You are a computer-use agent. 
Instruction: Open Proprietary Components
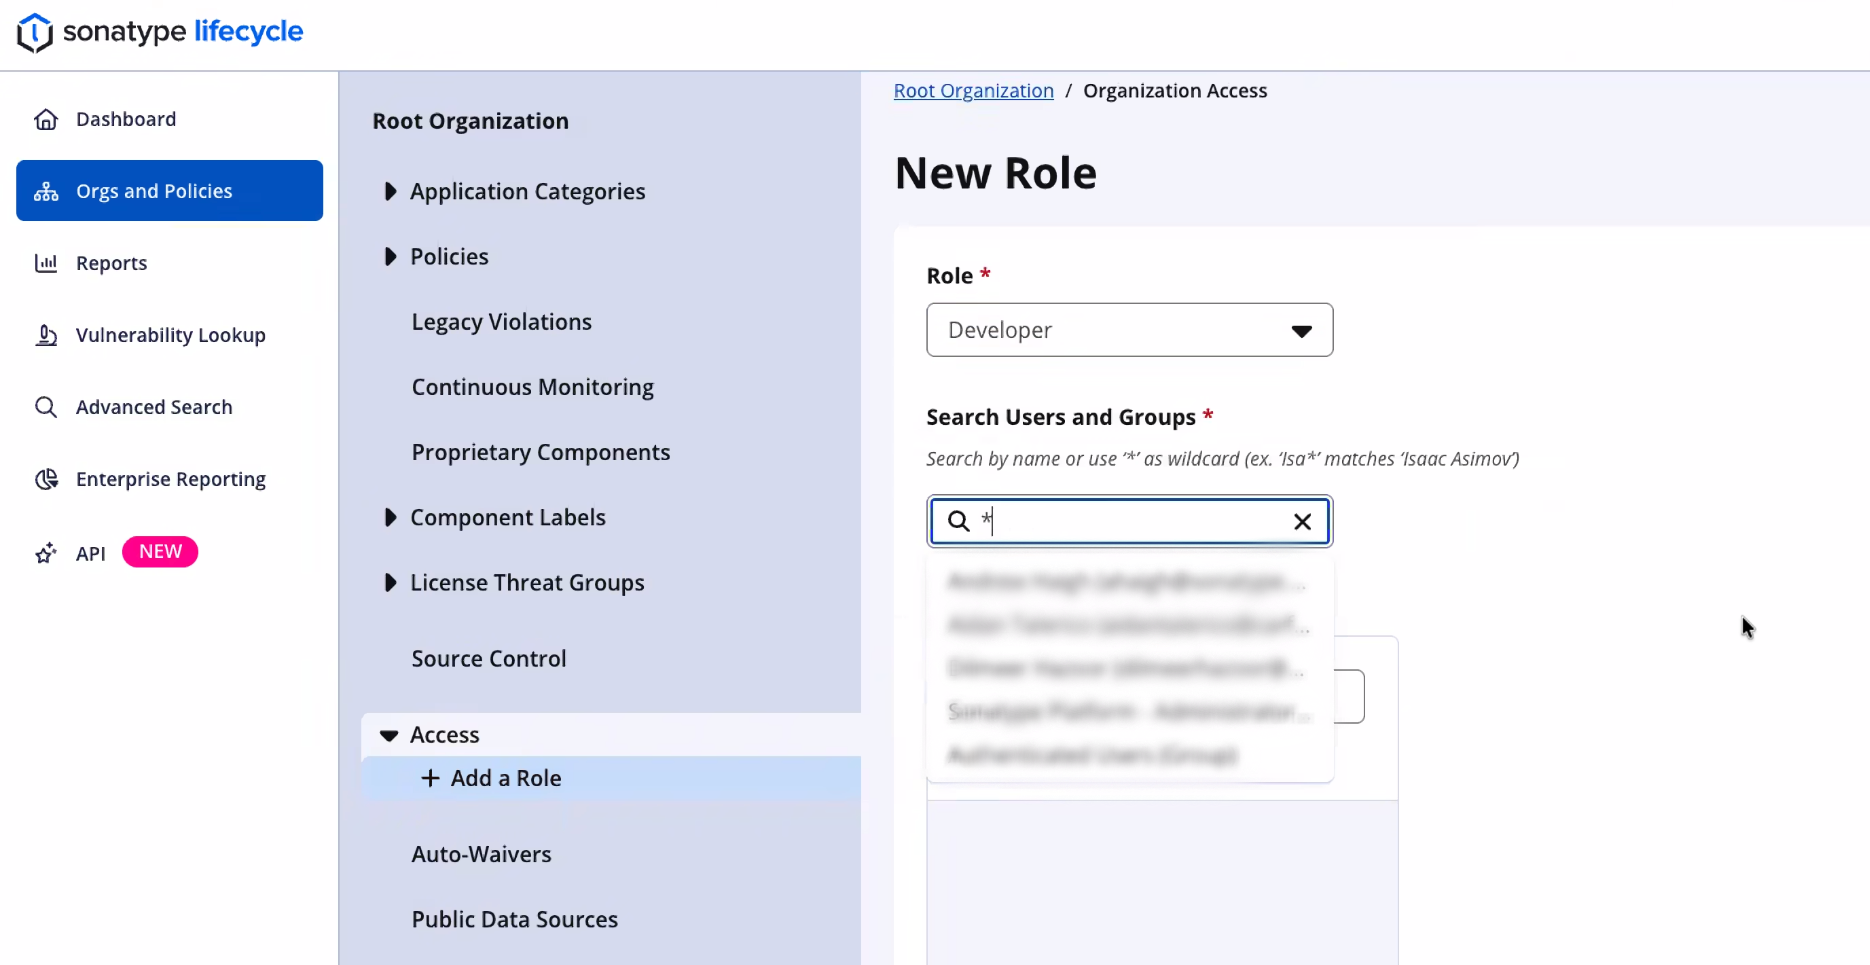tap(540, 452)
